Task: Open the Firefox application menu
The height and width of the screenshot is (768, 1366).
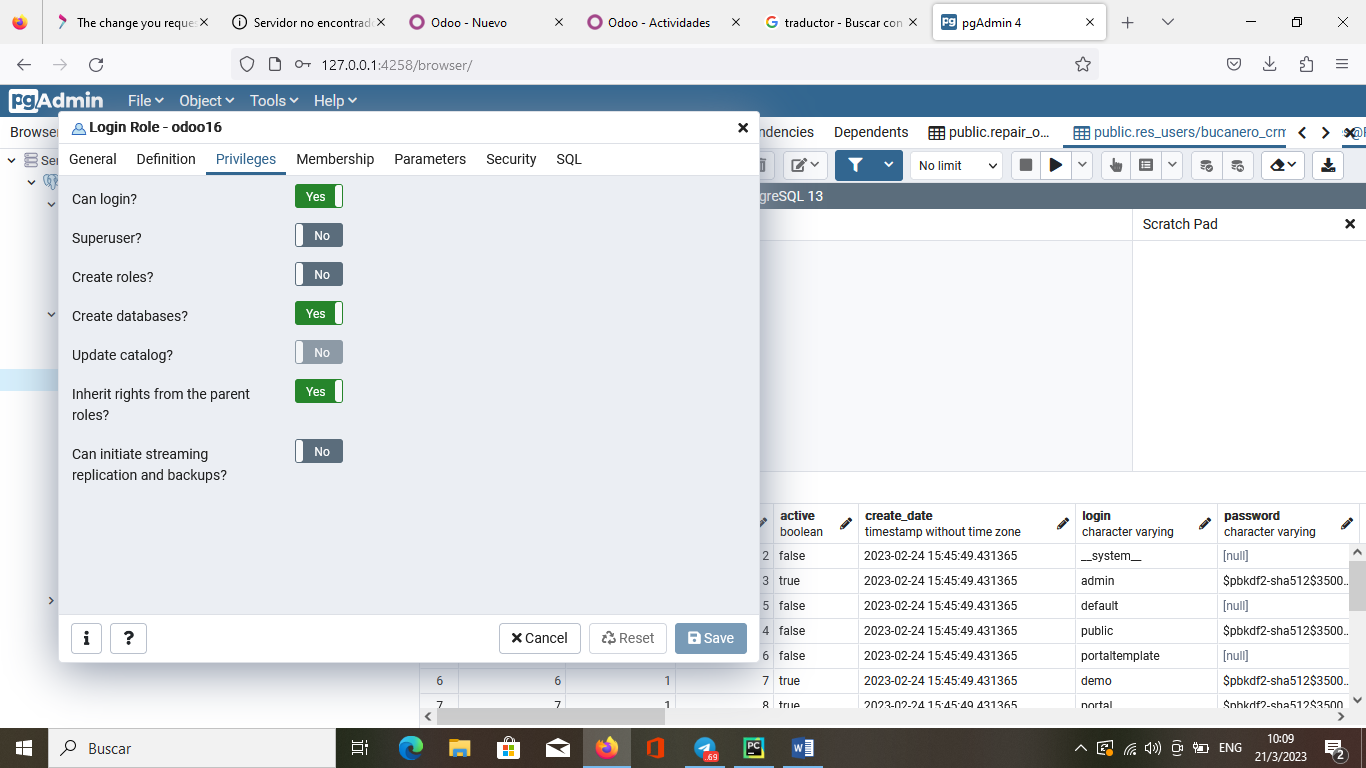Action: [1342, 64]
